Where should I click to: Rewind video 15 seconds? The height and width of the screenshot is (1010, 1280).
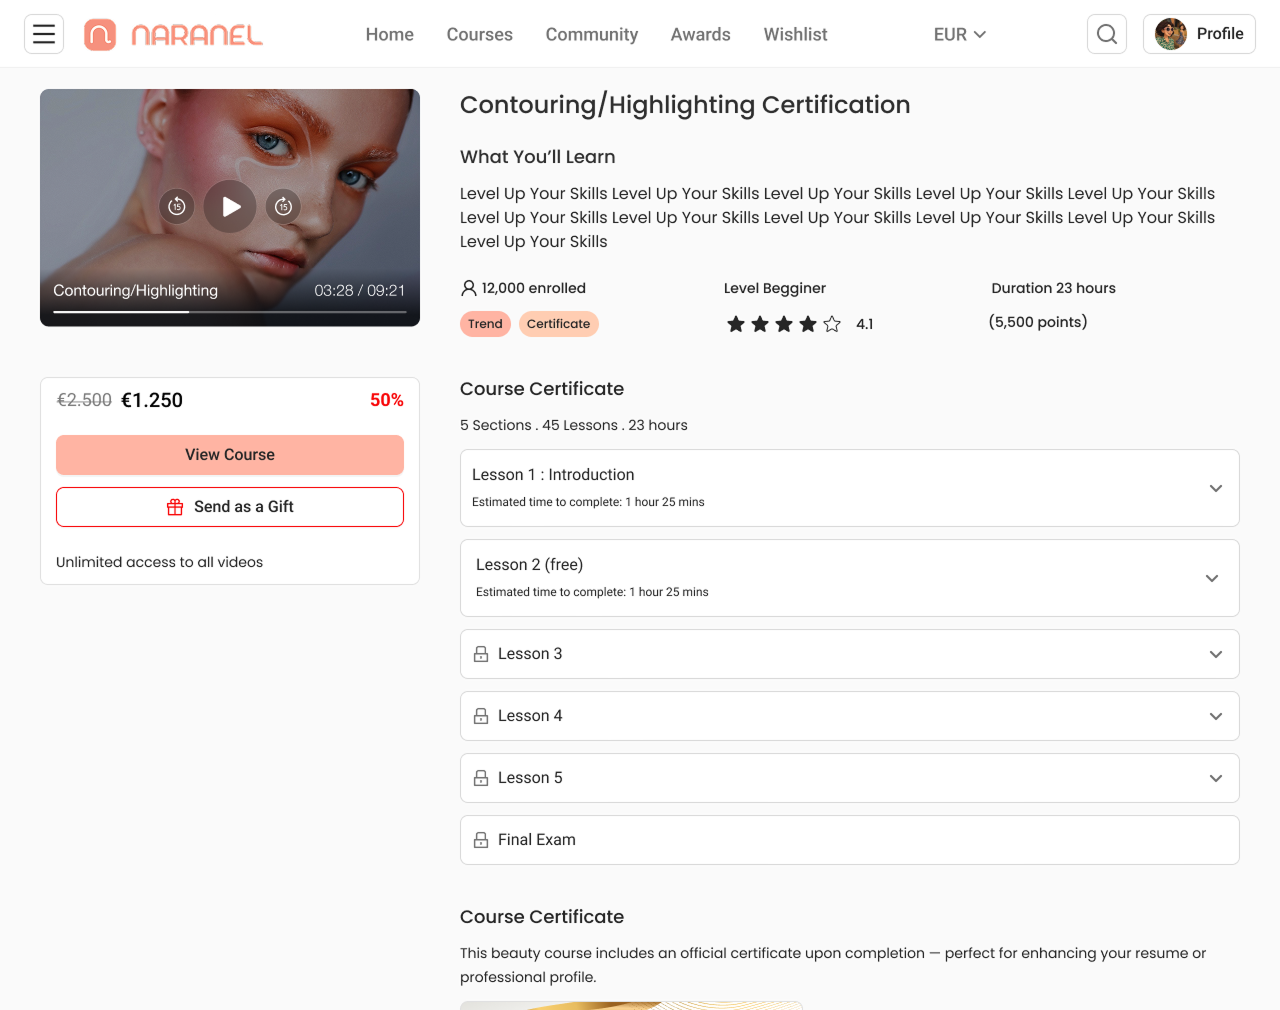[177, 207]
